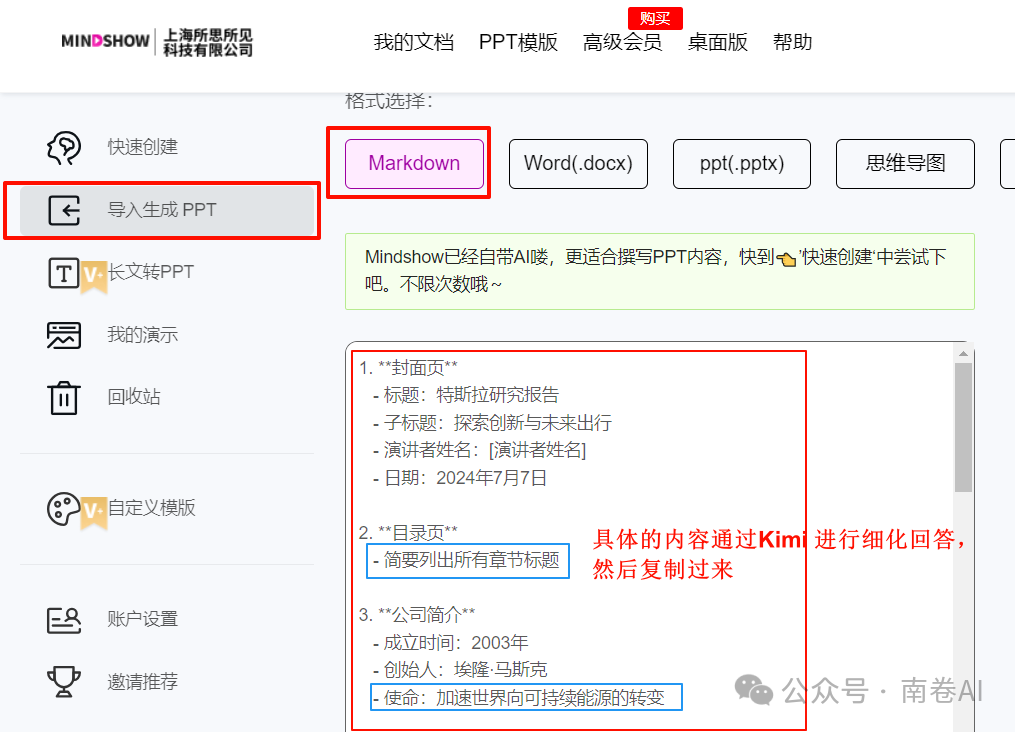Open 我的演示 from sidebar

coord(142,335)
